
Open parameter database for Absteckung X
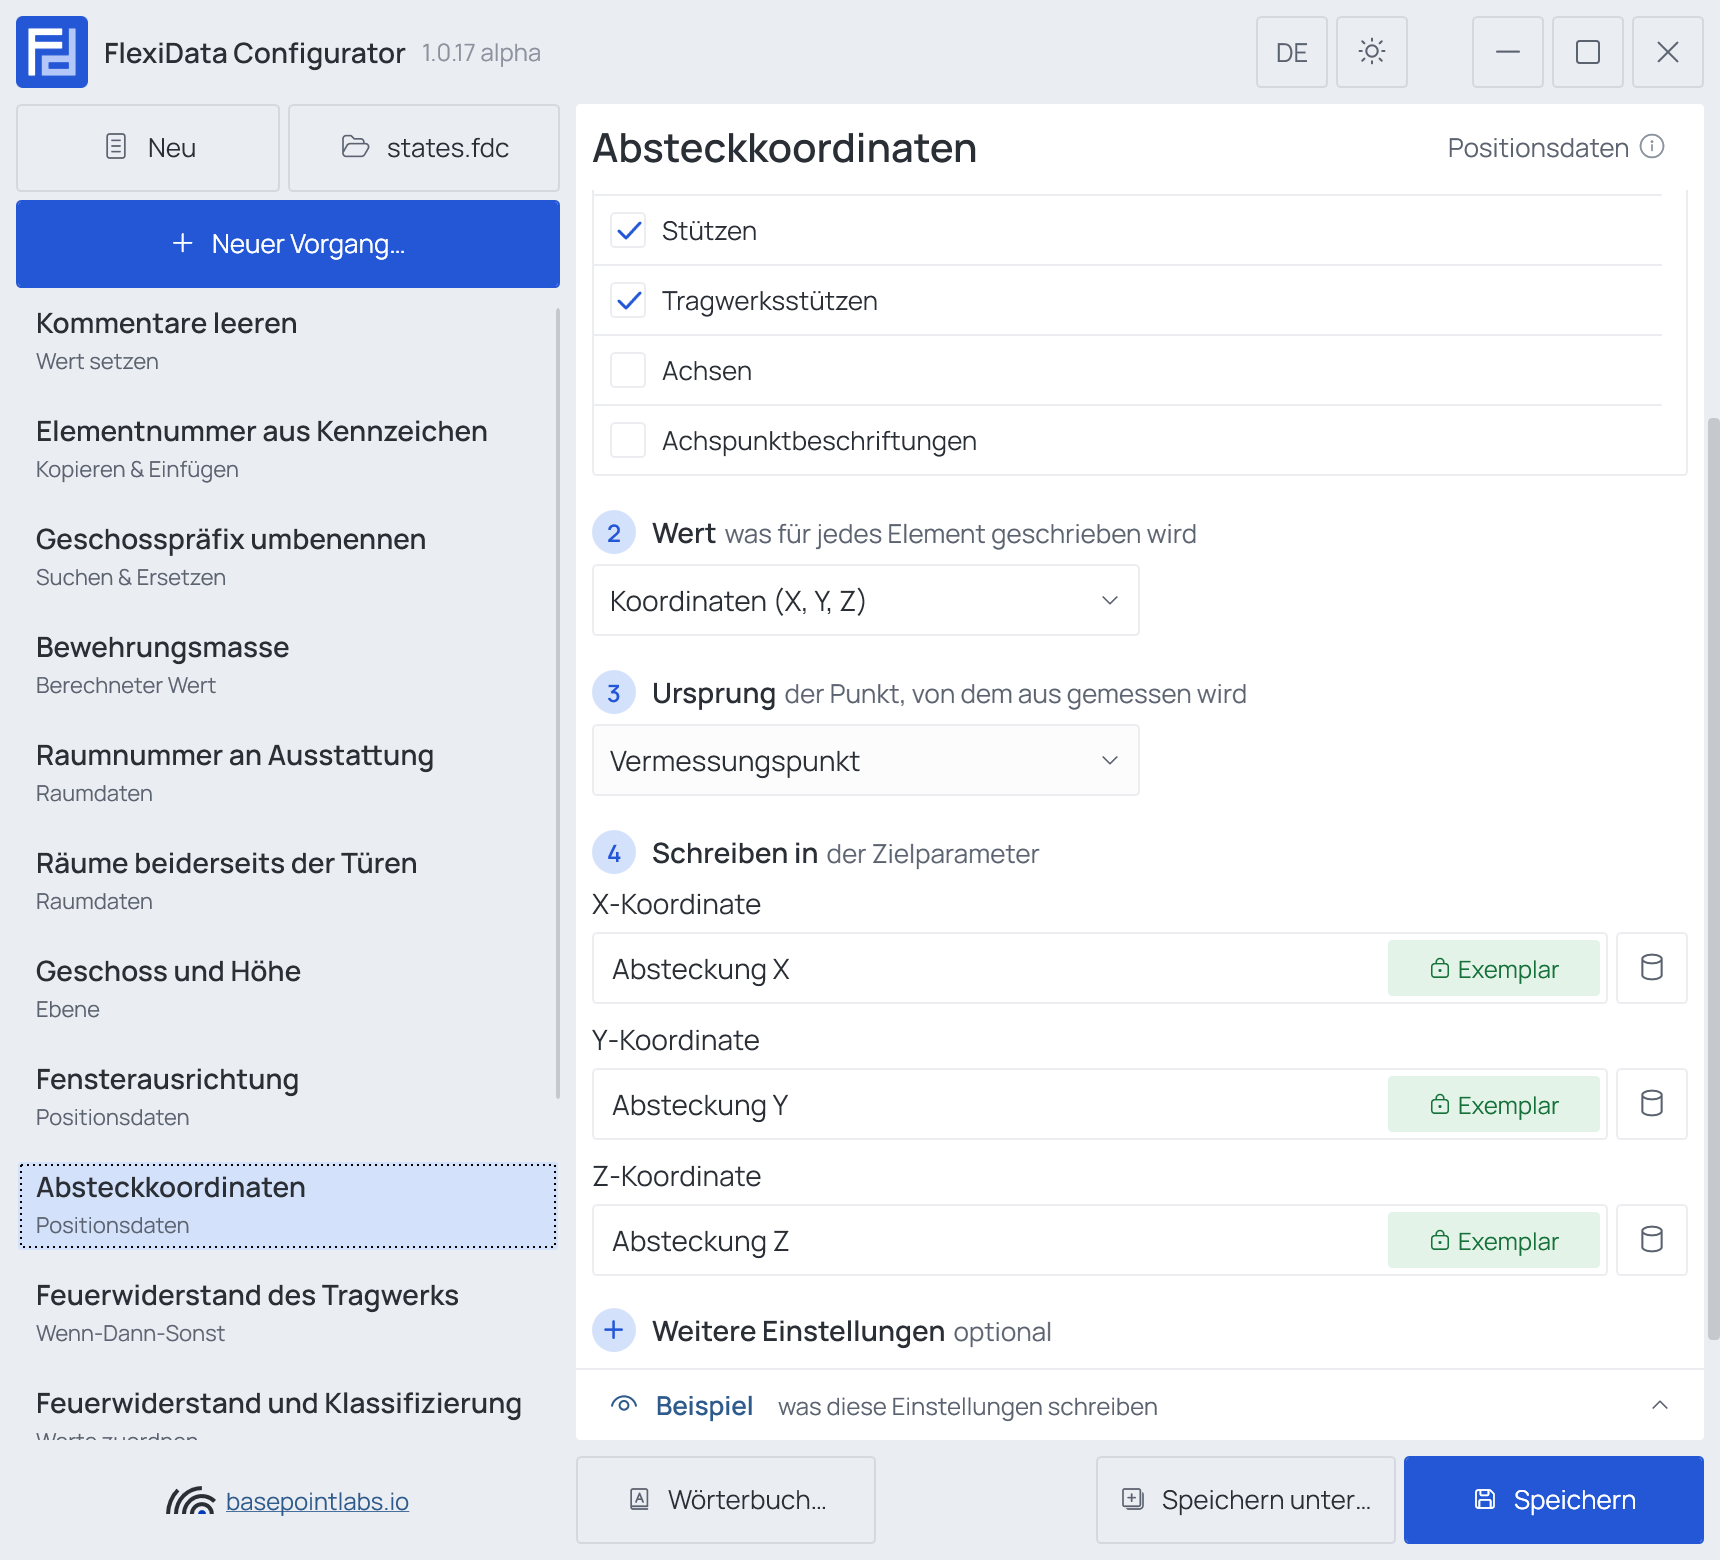[1652, 968]
